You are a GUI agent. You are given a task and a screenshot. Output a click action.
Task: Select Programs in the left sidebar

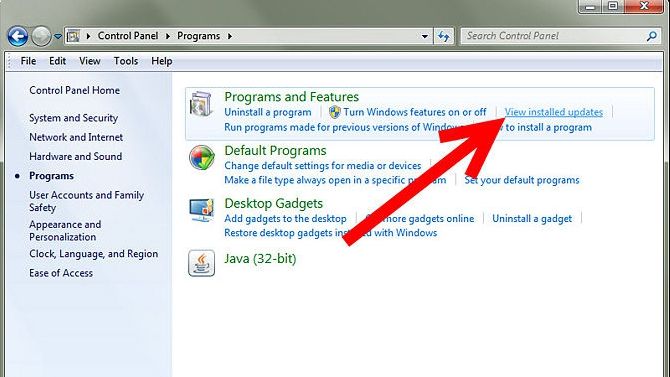[x=51, y=176]
